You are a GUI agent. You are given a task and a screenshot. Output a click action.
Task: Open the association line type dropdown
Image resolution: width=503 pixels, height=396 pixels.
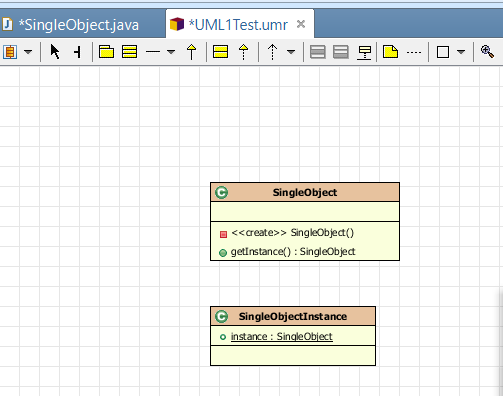171,52
